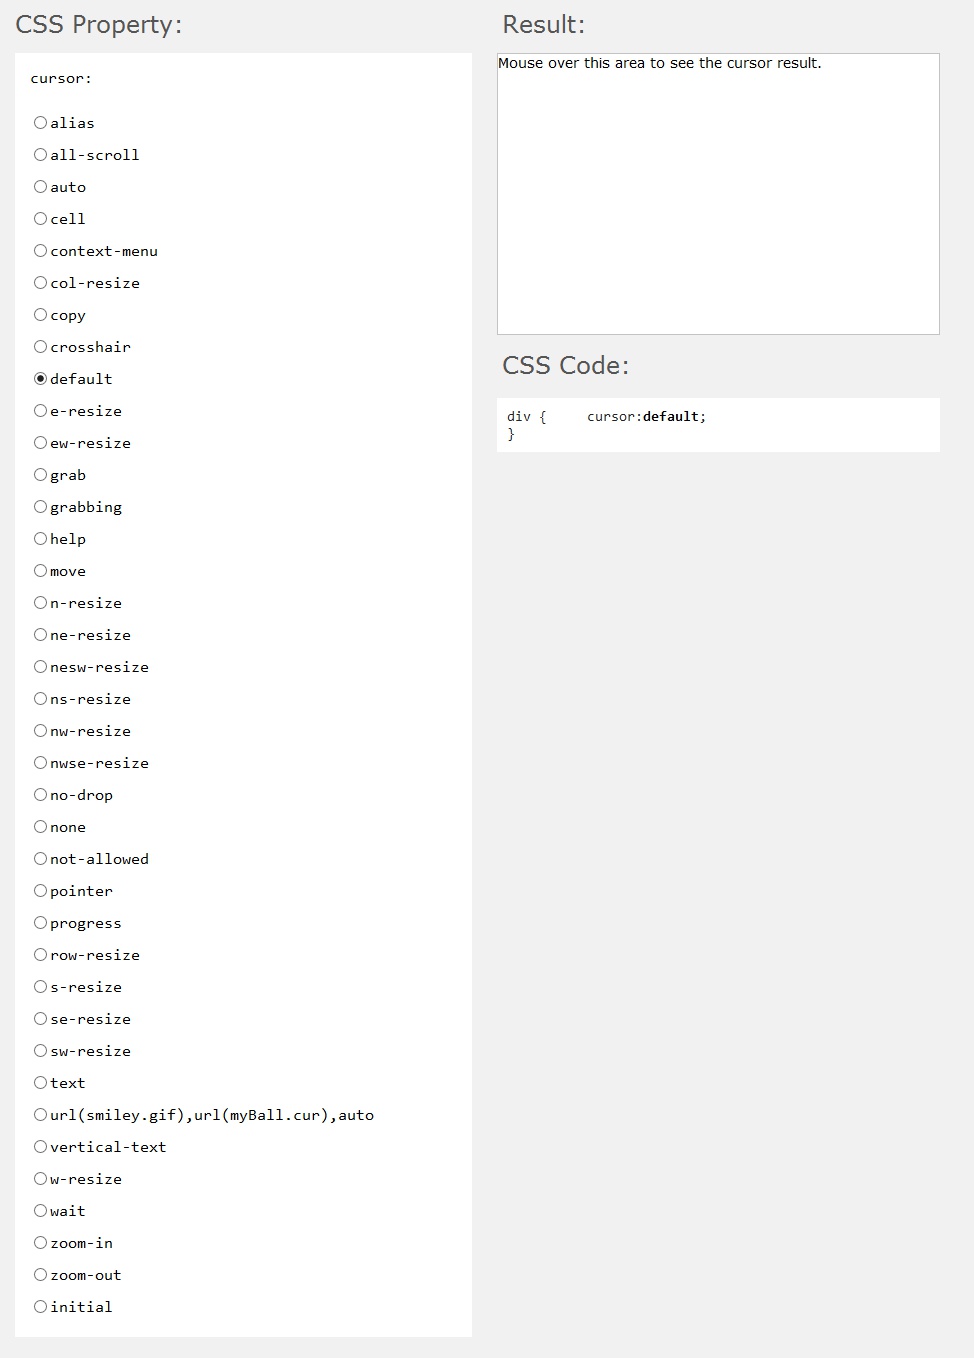This screenshot has height=1358, width=974.
Task: Select the initial cursor value
Action: pyautogui.click(x=41, y=1307)
